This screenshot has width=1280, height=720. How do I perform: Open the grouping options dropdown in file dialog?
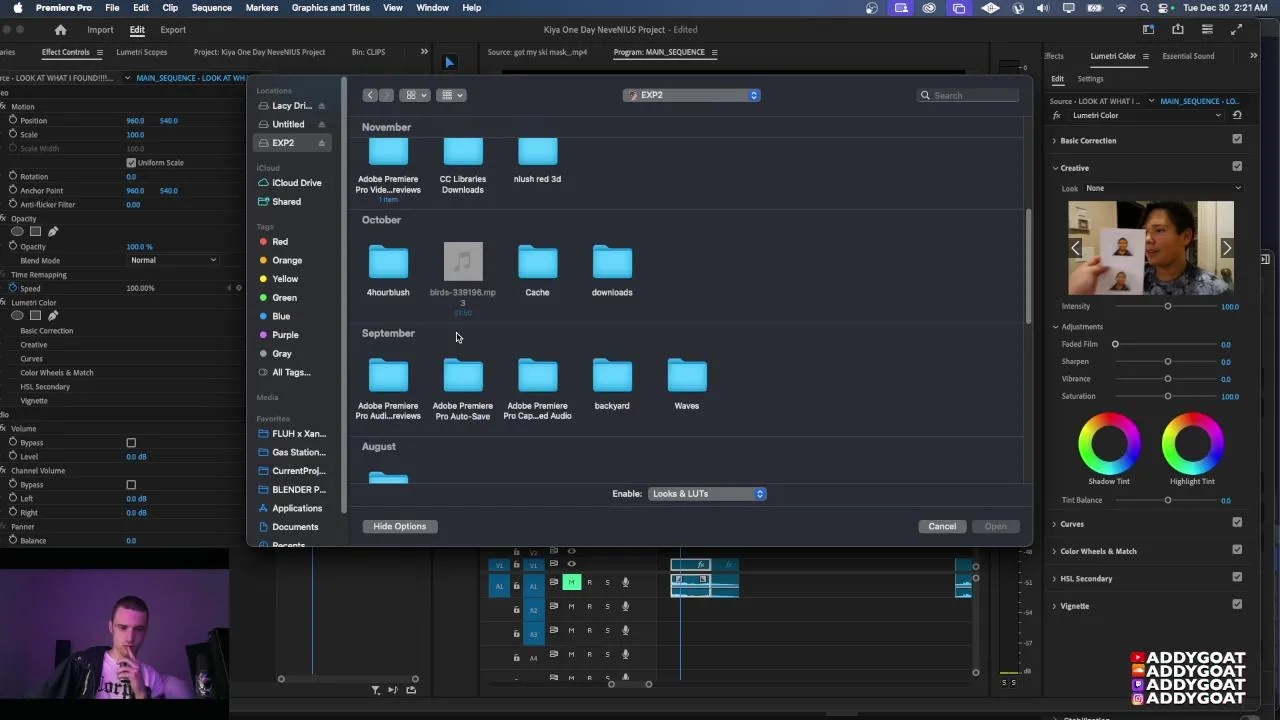(x=451, y=95)
